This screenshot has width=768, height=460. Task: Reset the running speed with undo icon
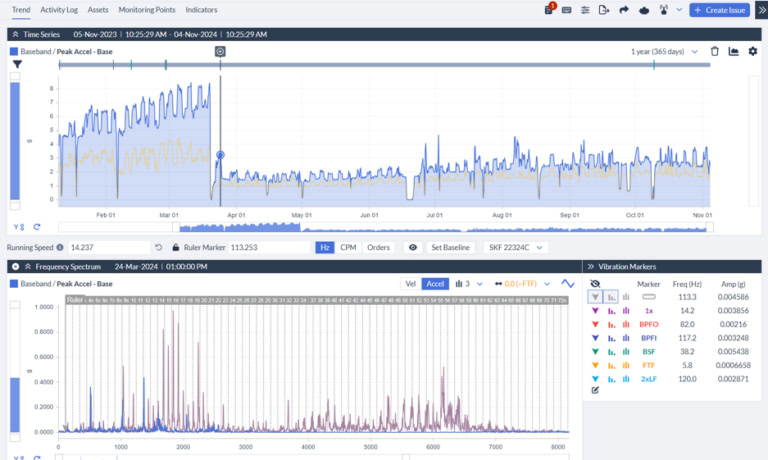pyautogui.click(x=158, y=247)
